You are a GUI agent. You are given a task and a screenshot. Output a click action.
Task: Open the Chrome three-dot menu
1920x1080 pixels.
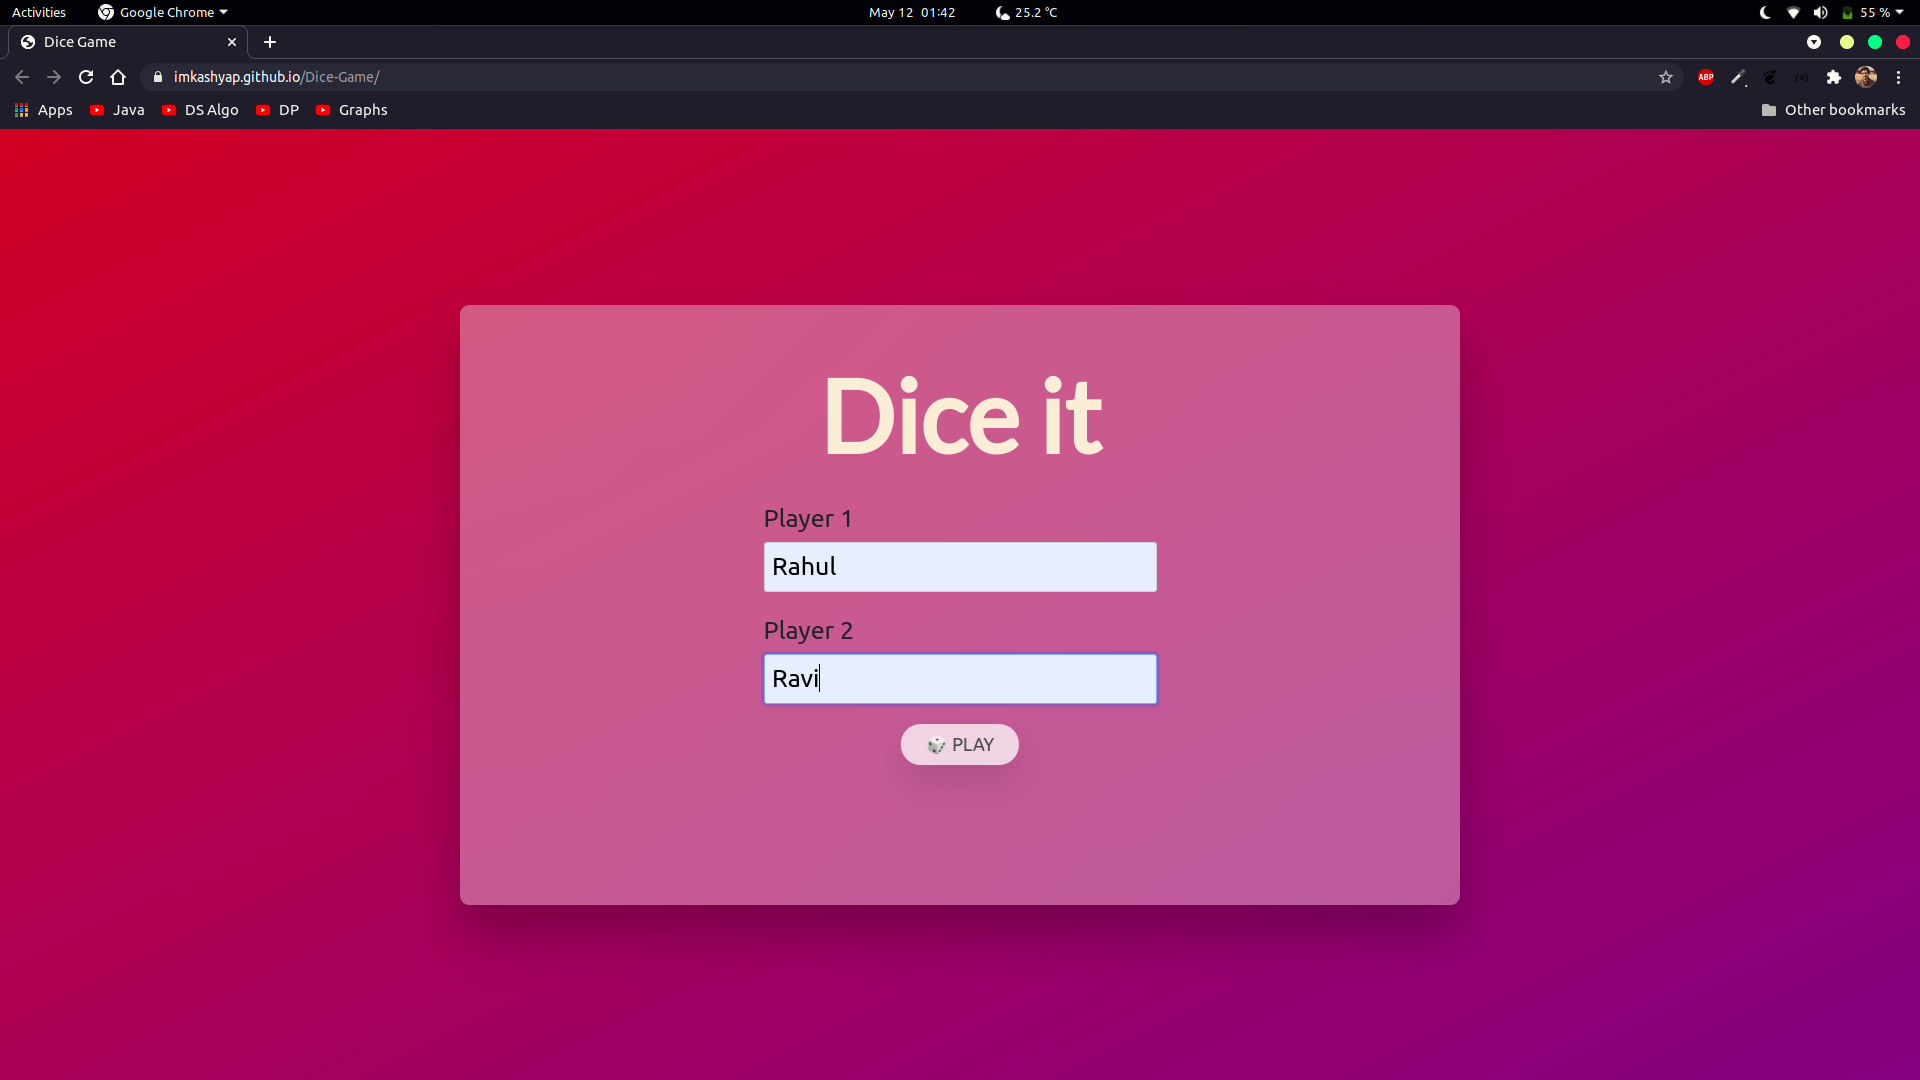pyautogui.click(x=1898, y=77)
